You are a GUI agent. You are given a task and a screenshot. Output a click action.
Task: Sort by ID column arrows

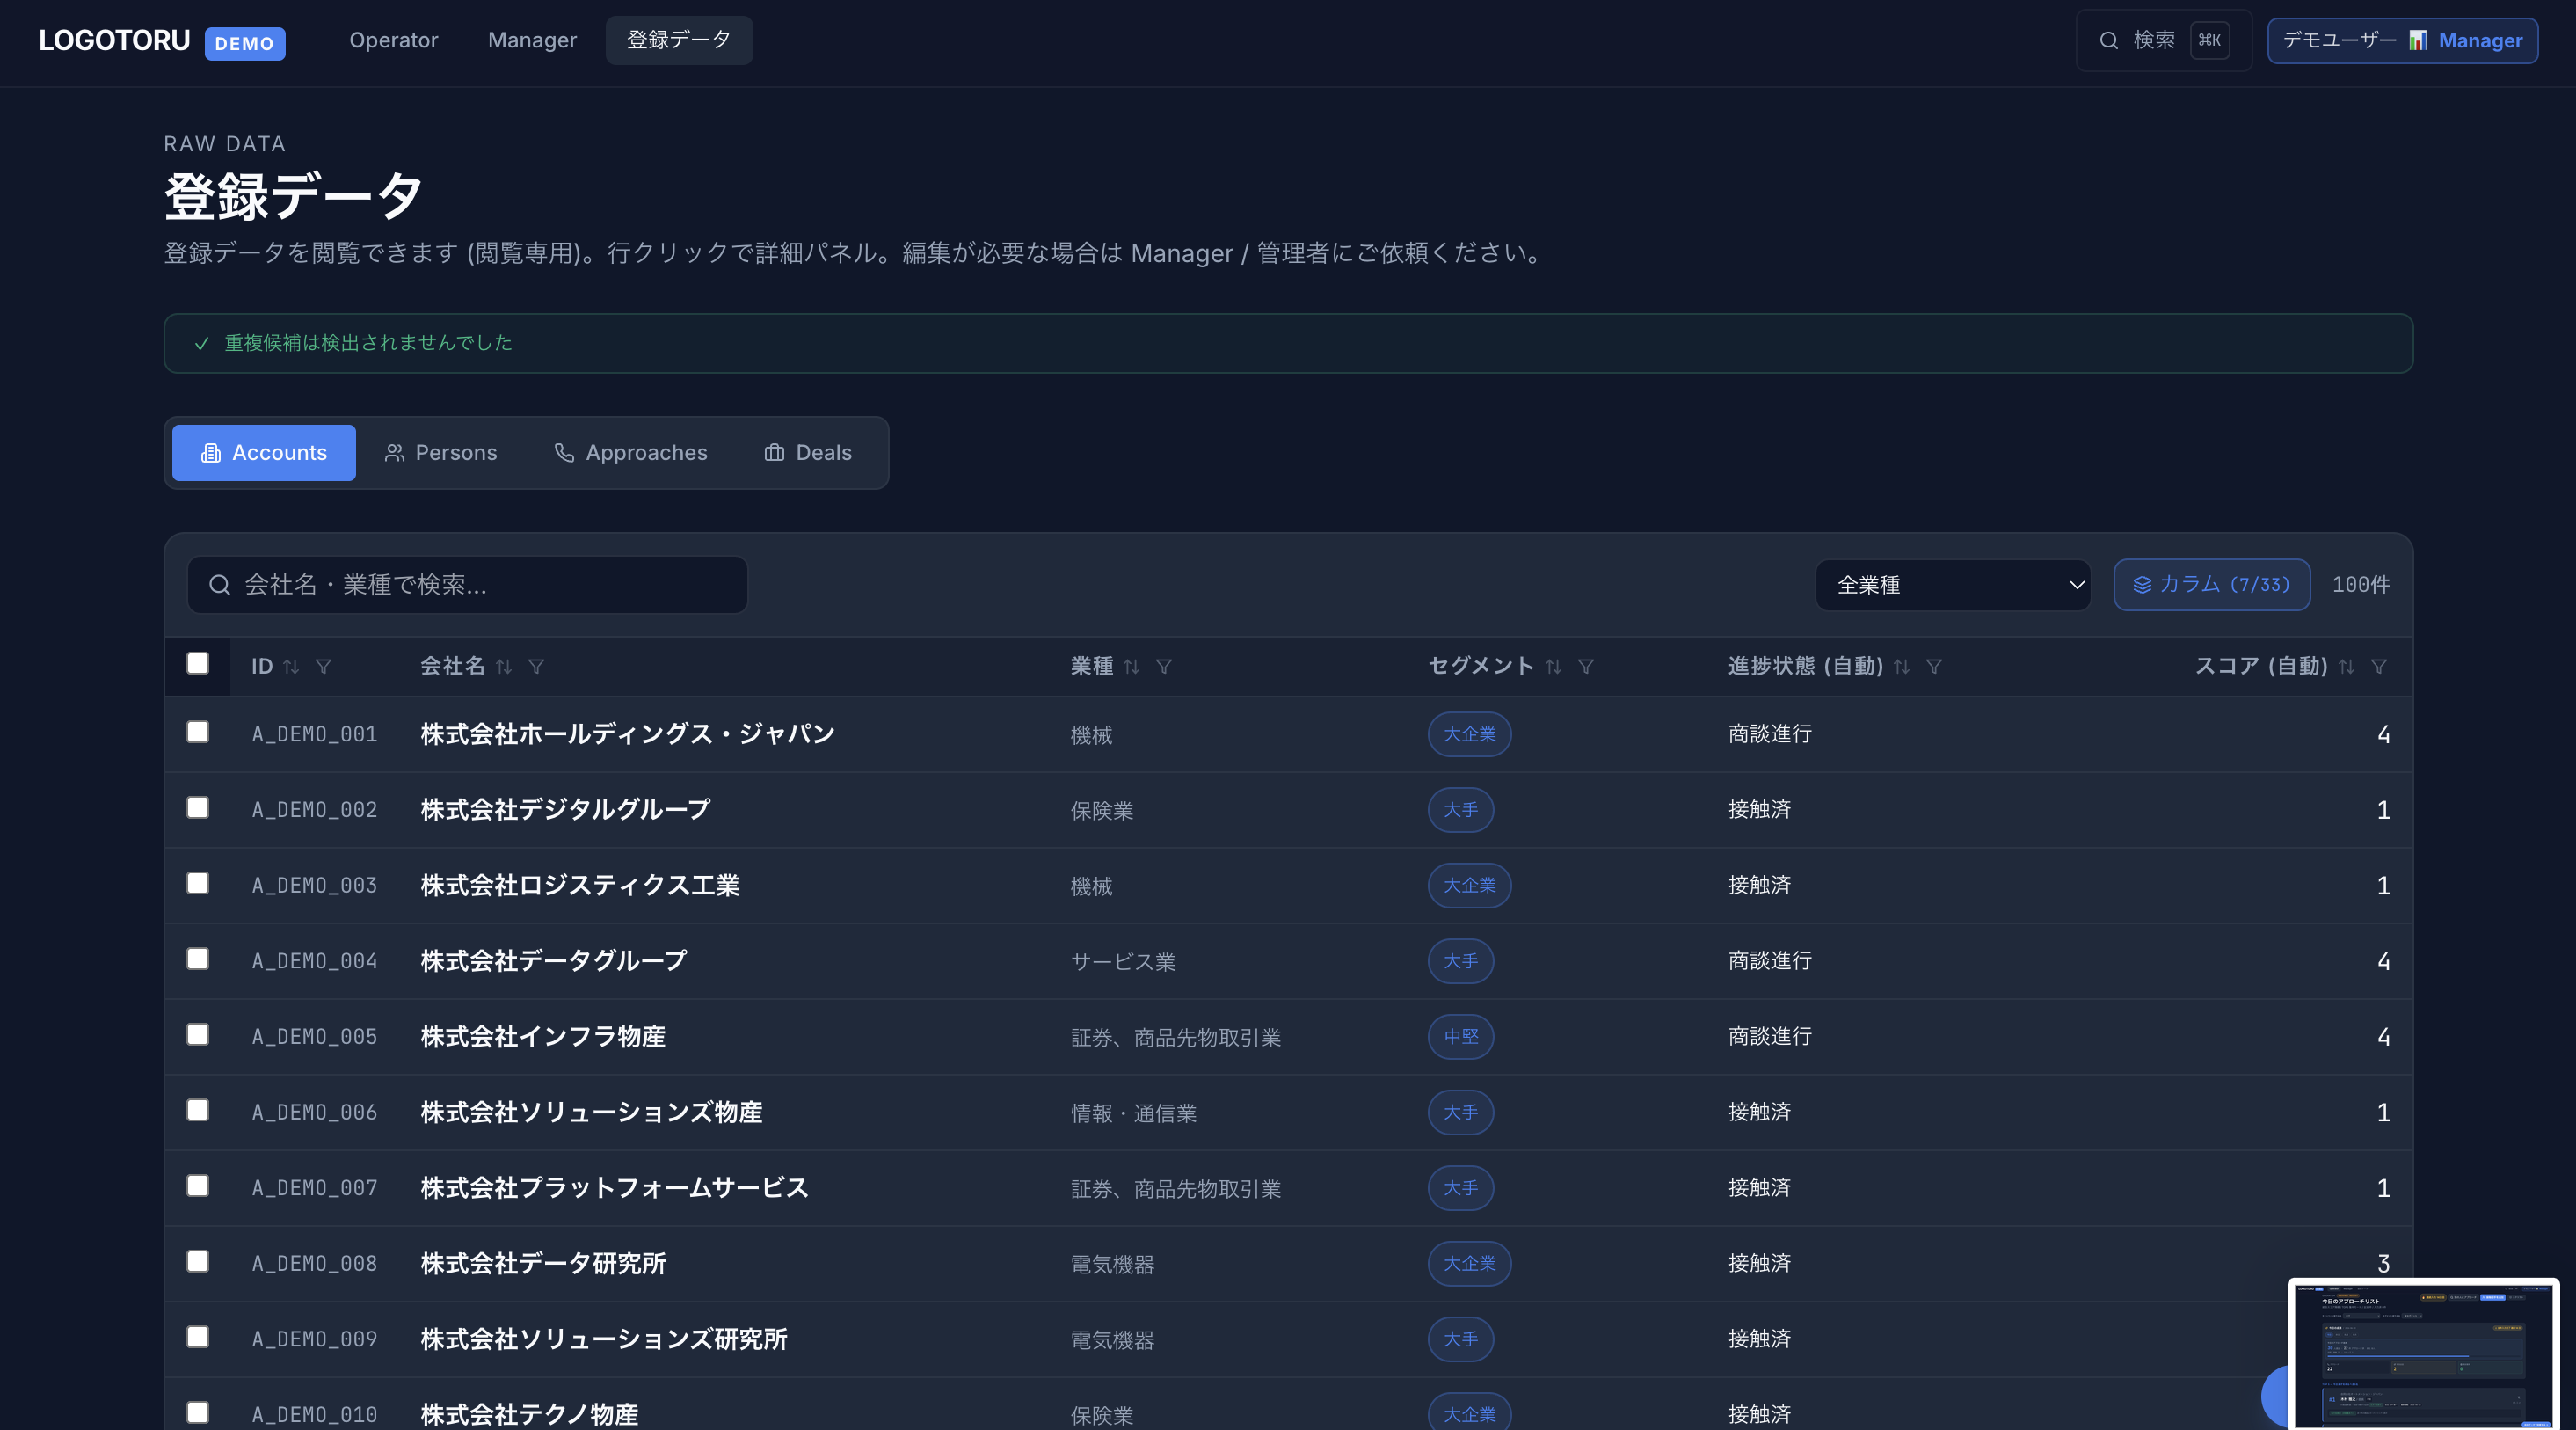click(291, 666)
